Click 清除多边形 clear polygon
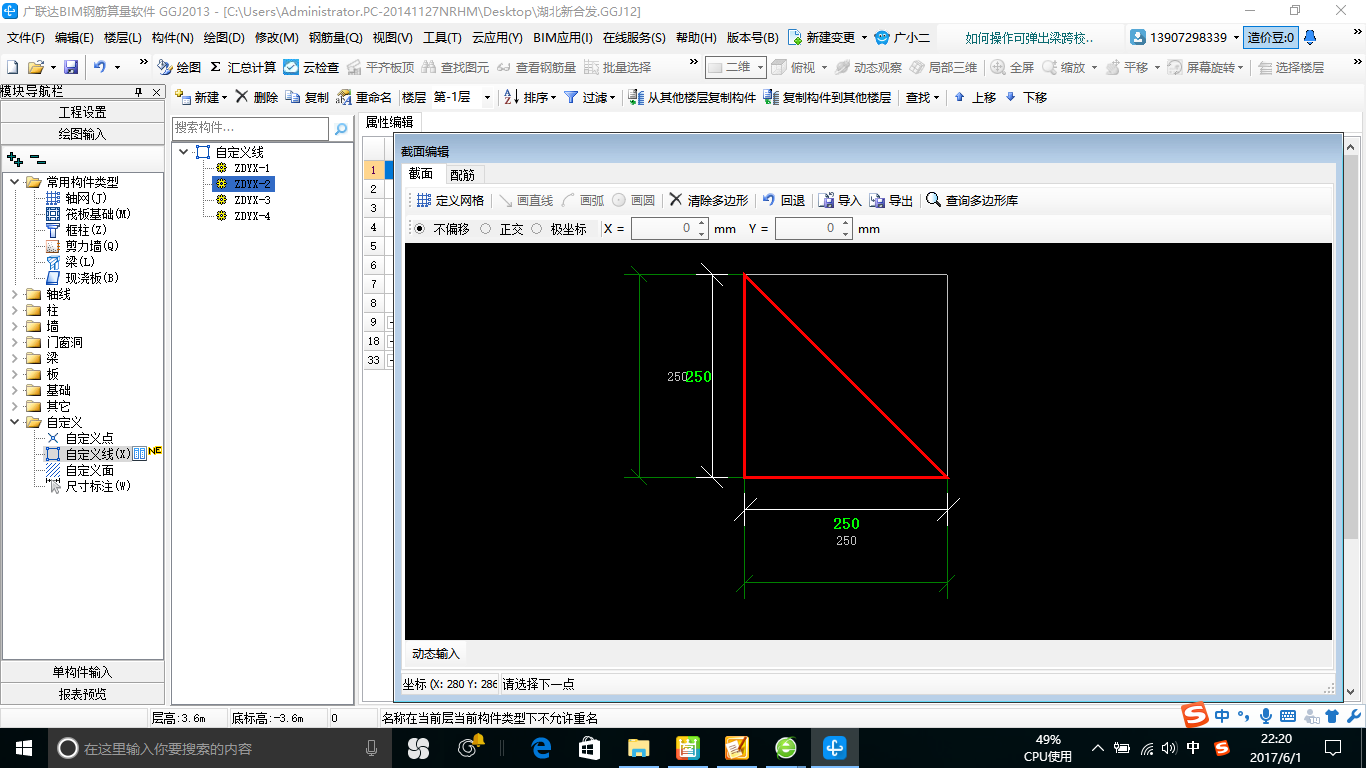 point(708,200)
